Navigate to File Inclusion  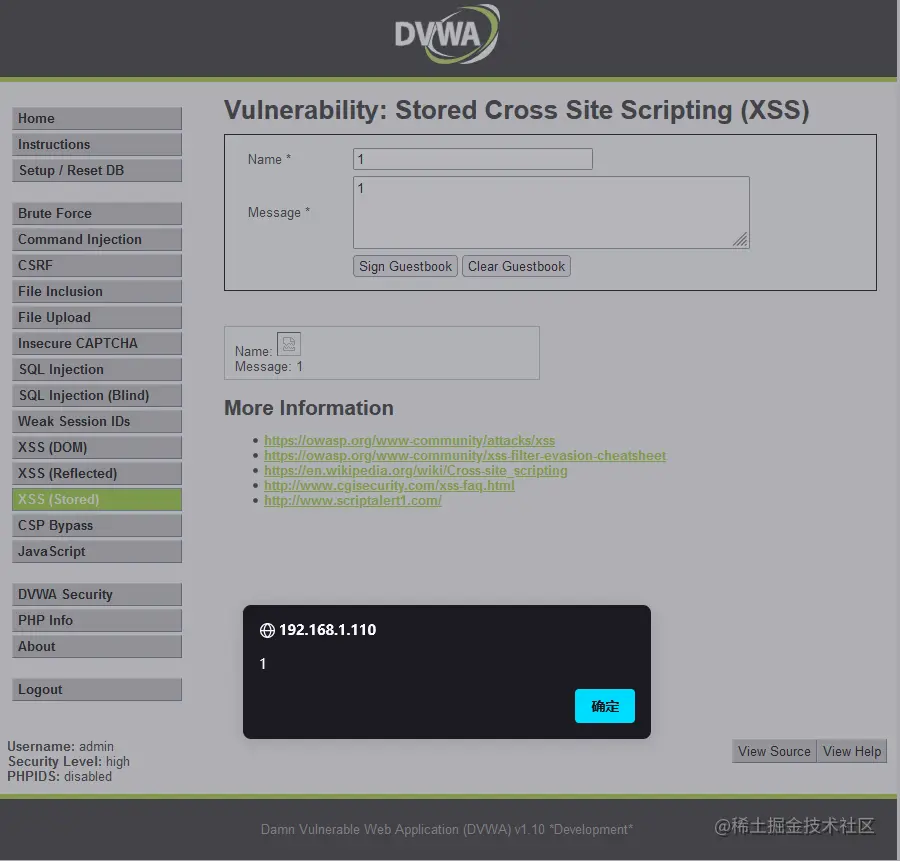click(97, 292)
